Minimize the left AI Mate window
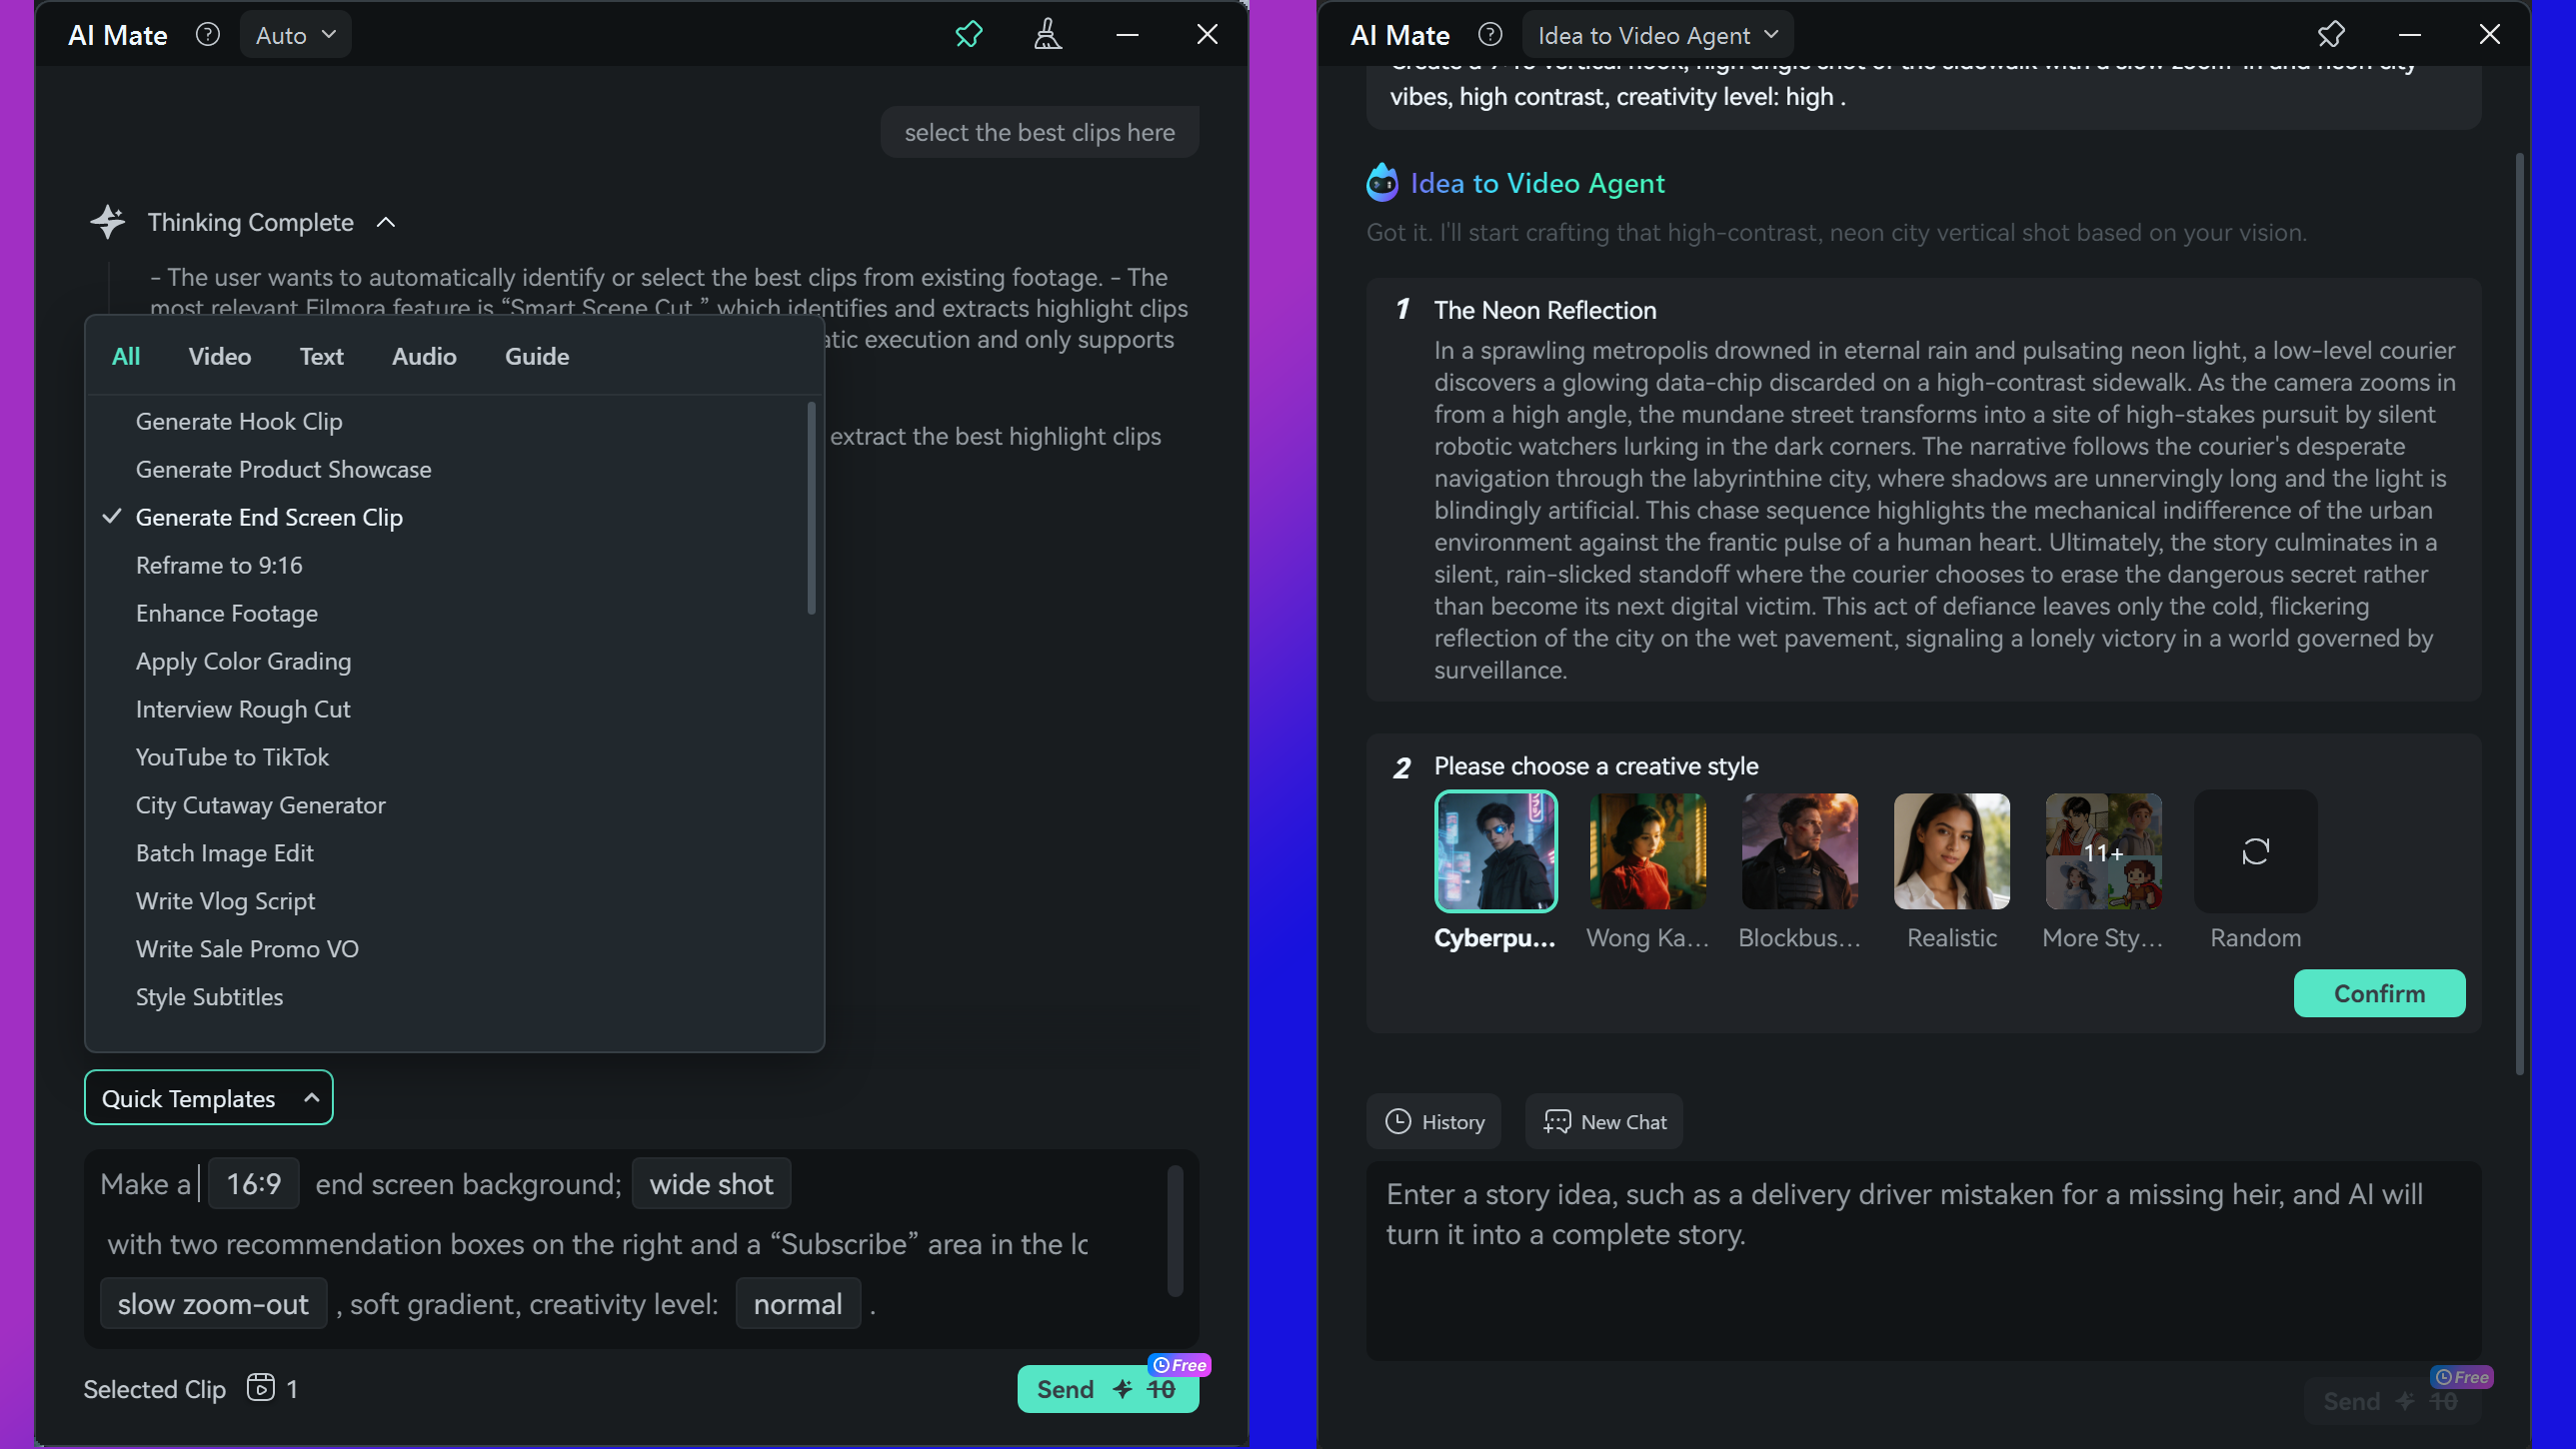 pyautogui.click(x=1127, y=35)
